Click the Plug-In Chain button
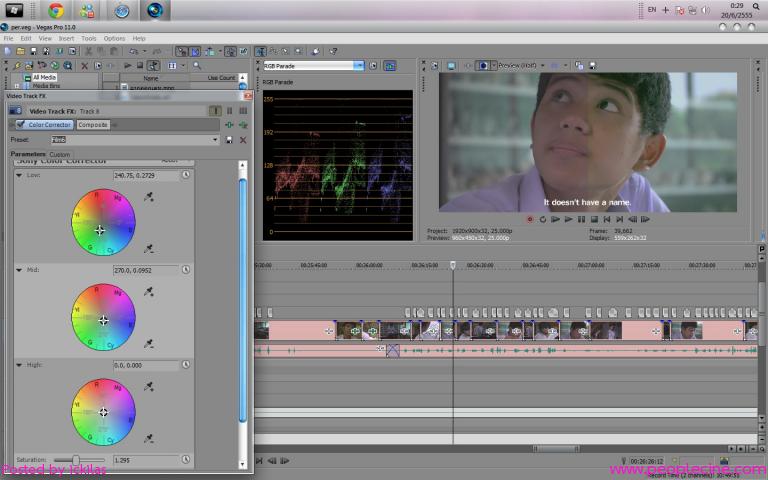The width and height of the screenshot is (768, 480). pos(229,125)
